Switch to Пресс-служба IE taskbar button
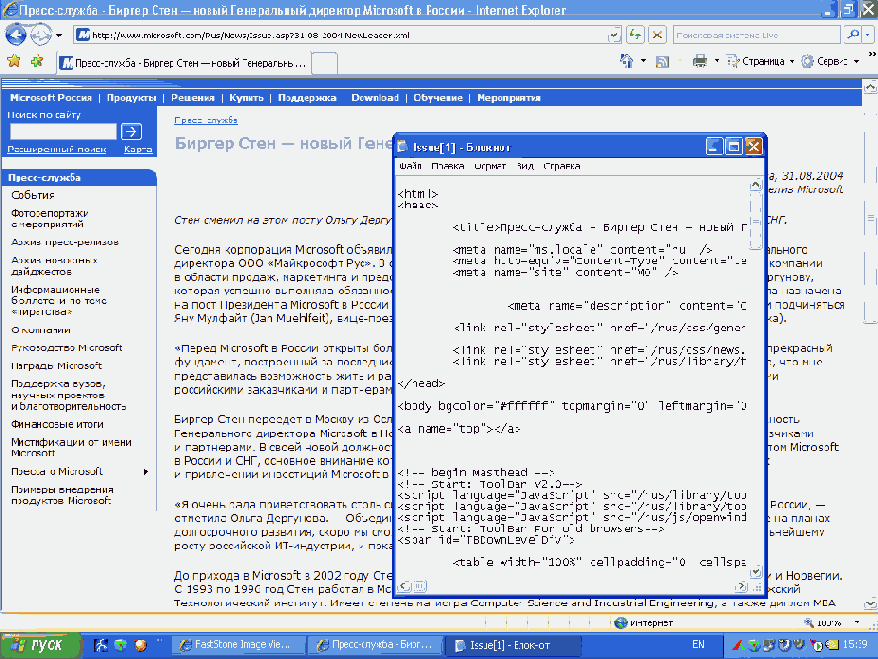 coord(376,645)
